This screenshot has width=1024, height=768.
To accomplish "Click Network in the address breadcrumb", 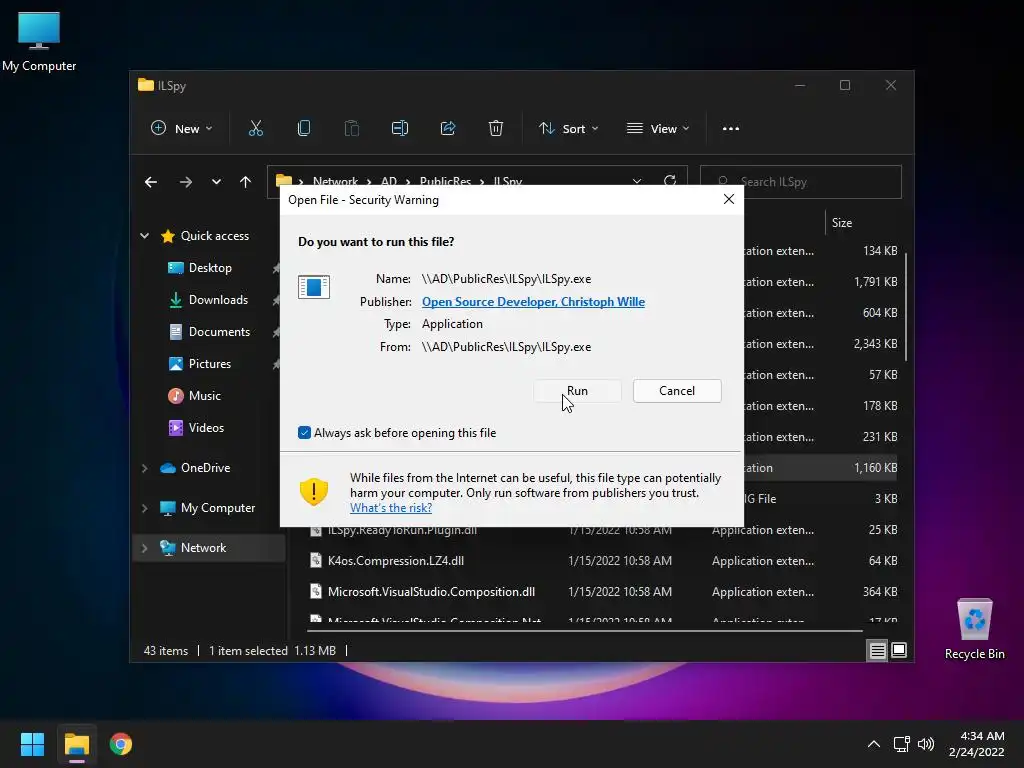I will (335, 180).
